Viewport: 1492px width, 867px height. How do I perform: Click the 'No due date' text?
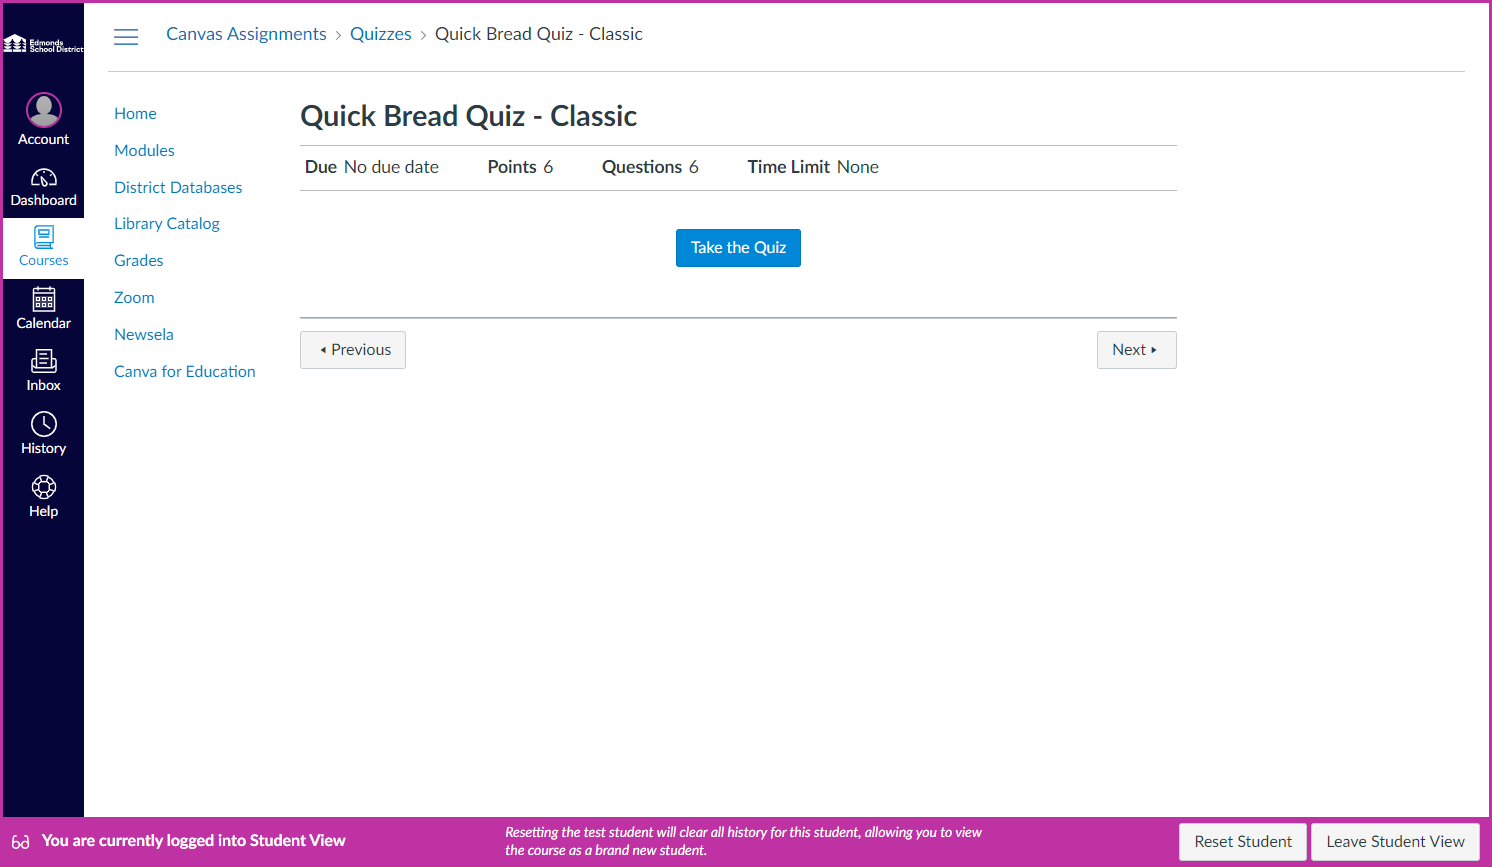point(391,167)
